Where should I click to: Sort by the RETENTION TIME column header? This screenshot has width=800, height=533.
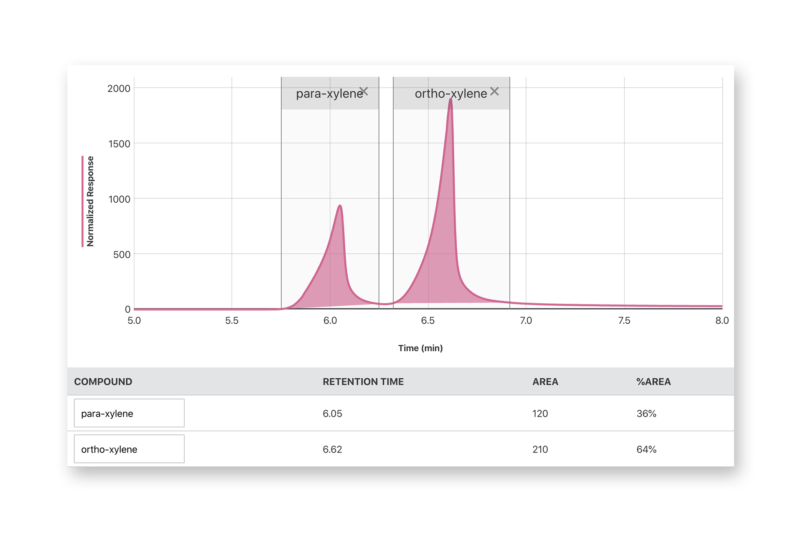click(x=363, y=382)
